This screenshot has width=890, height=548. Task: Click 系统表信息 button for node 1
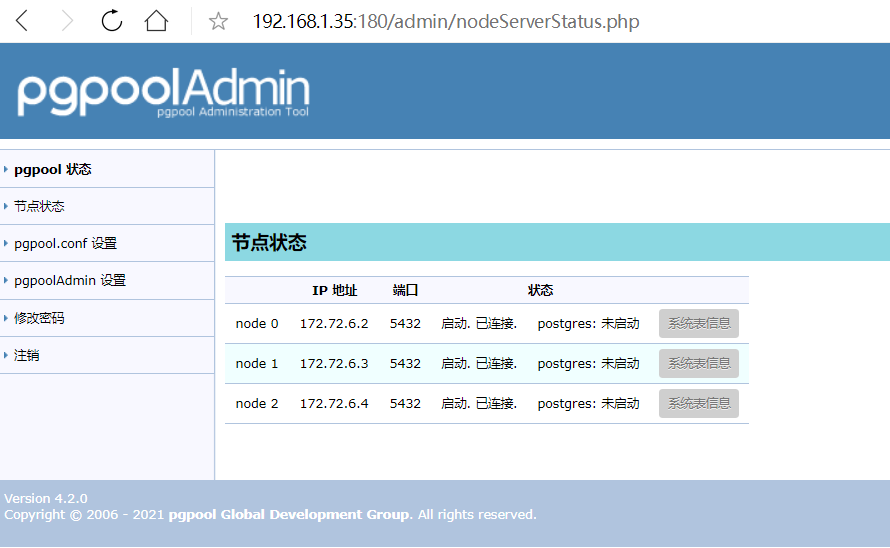tap(699, 363)
